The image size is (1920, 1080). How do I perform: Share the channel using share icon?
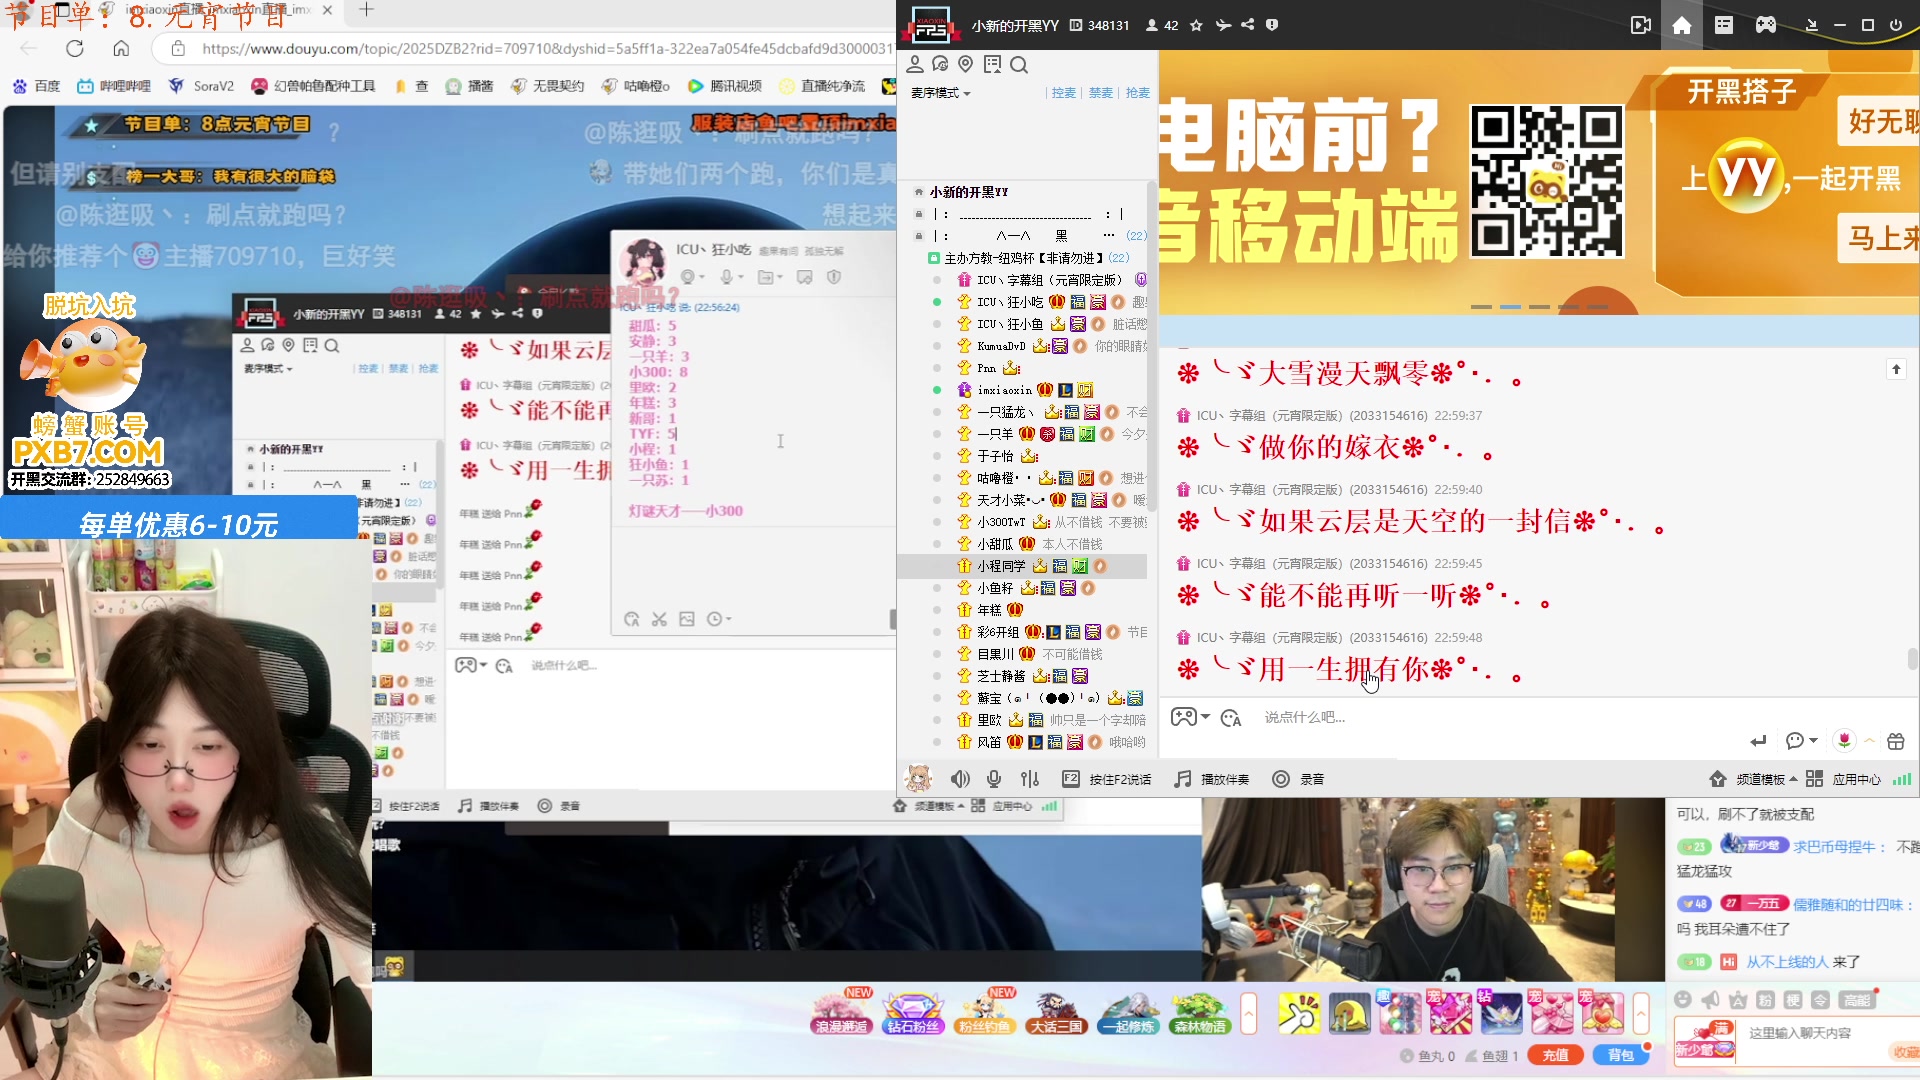pyautogui.click(x=1248, y=25)
